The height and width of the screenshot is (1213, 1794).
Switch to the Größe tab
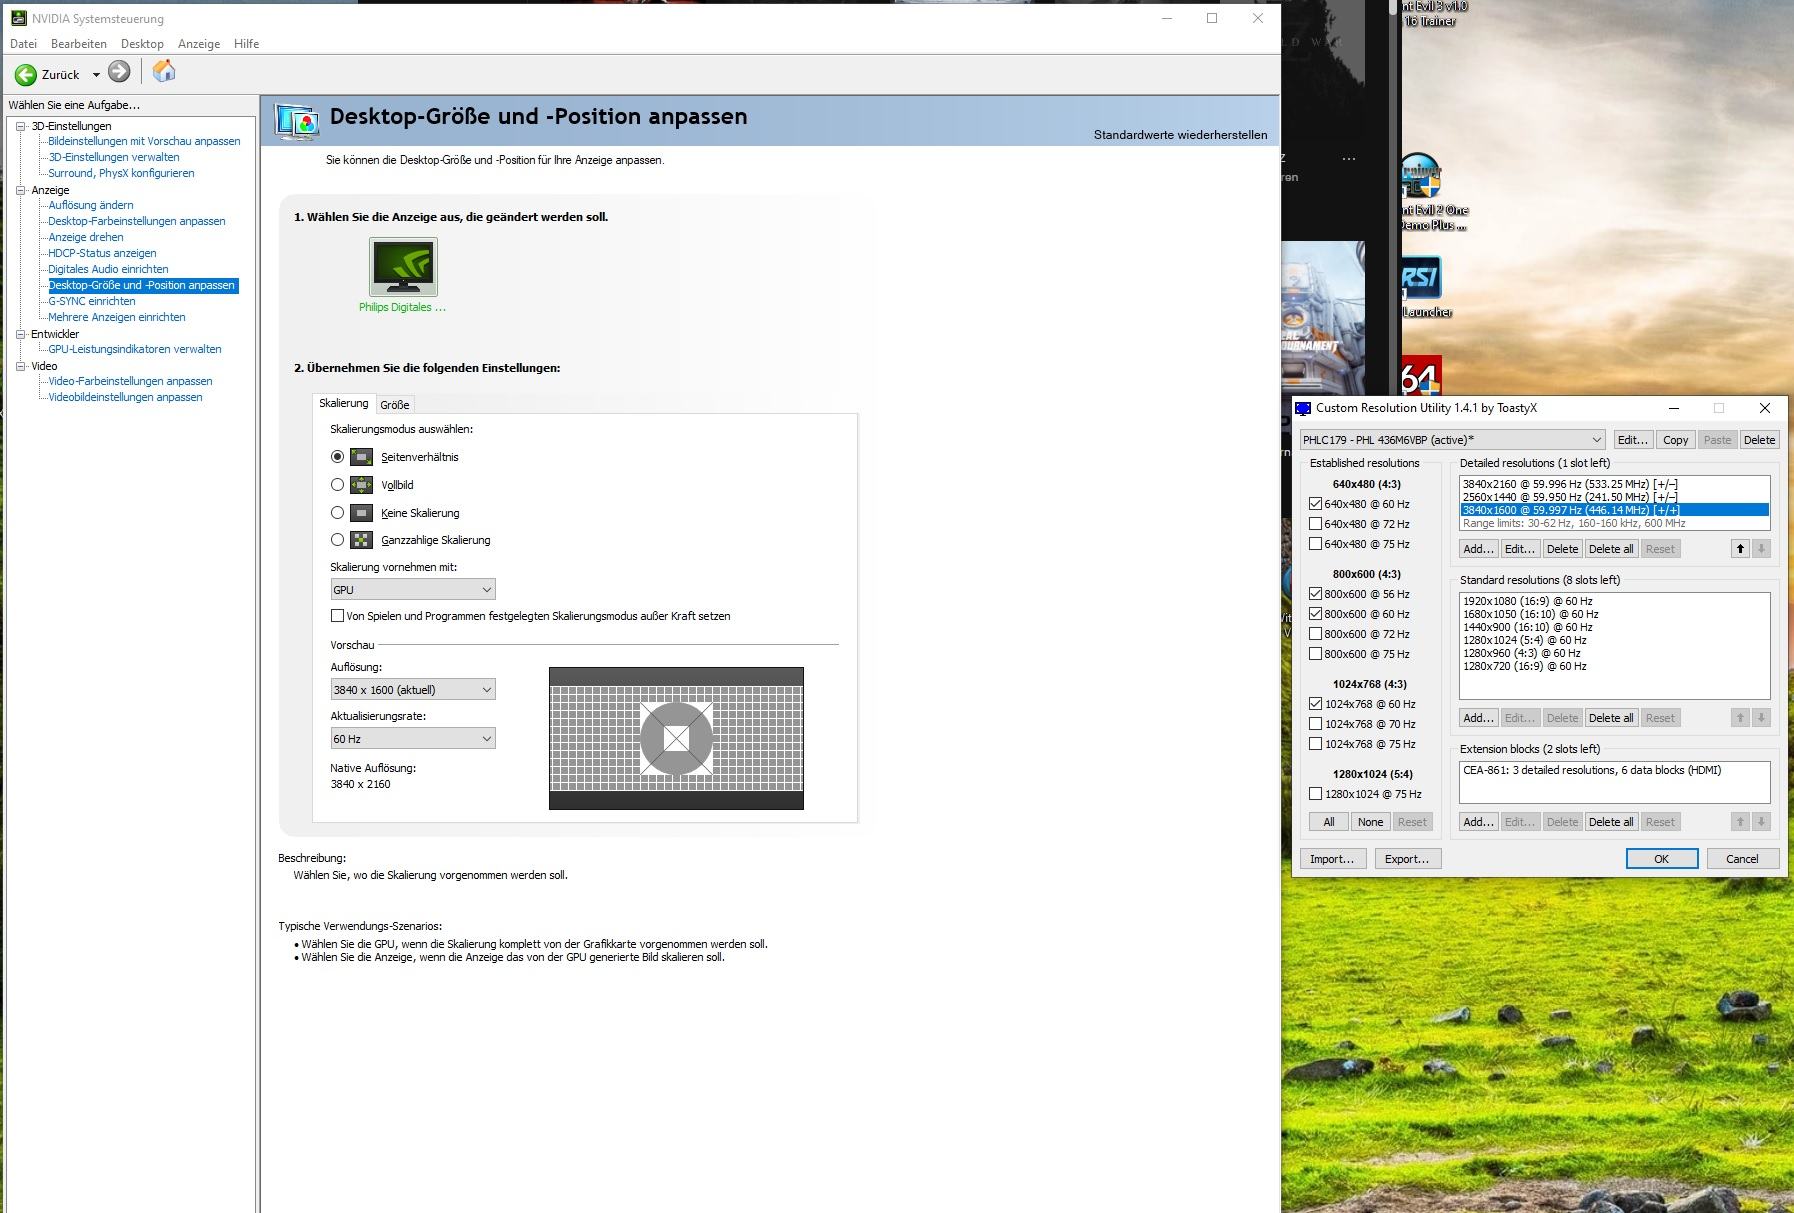tap(394, 405)
